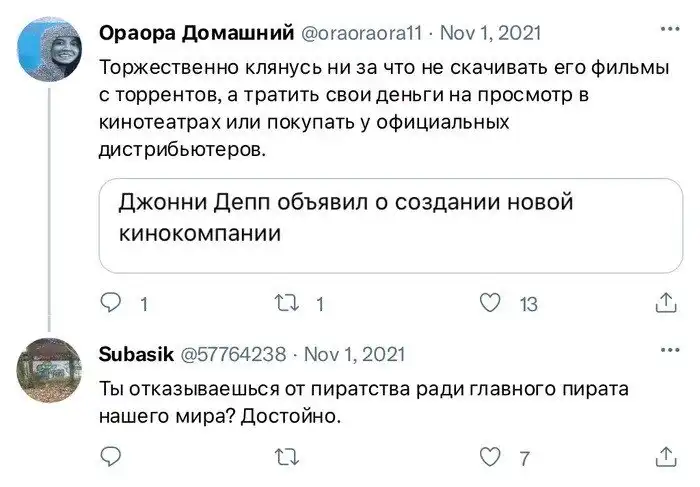Open more options for Subasik's reply

coord(669,352)
